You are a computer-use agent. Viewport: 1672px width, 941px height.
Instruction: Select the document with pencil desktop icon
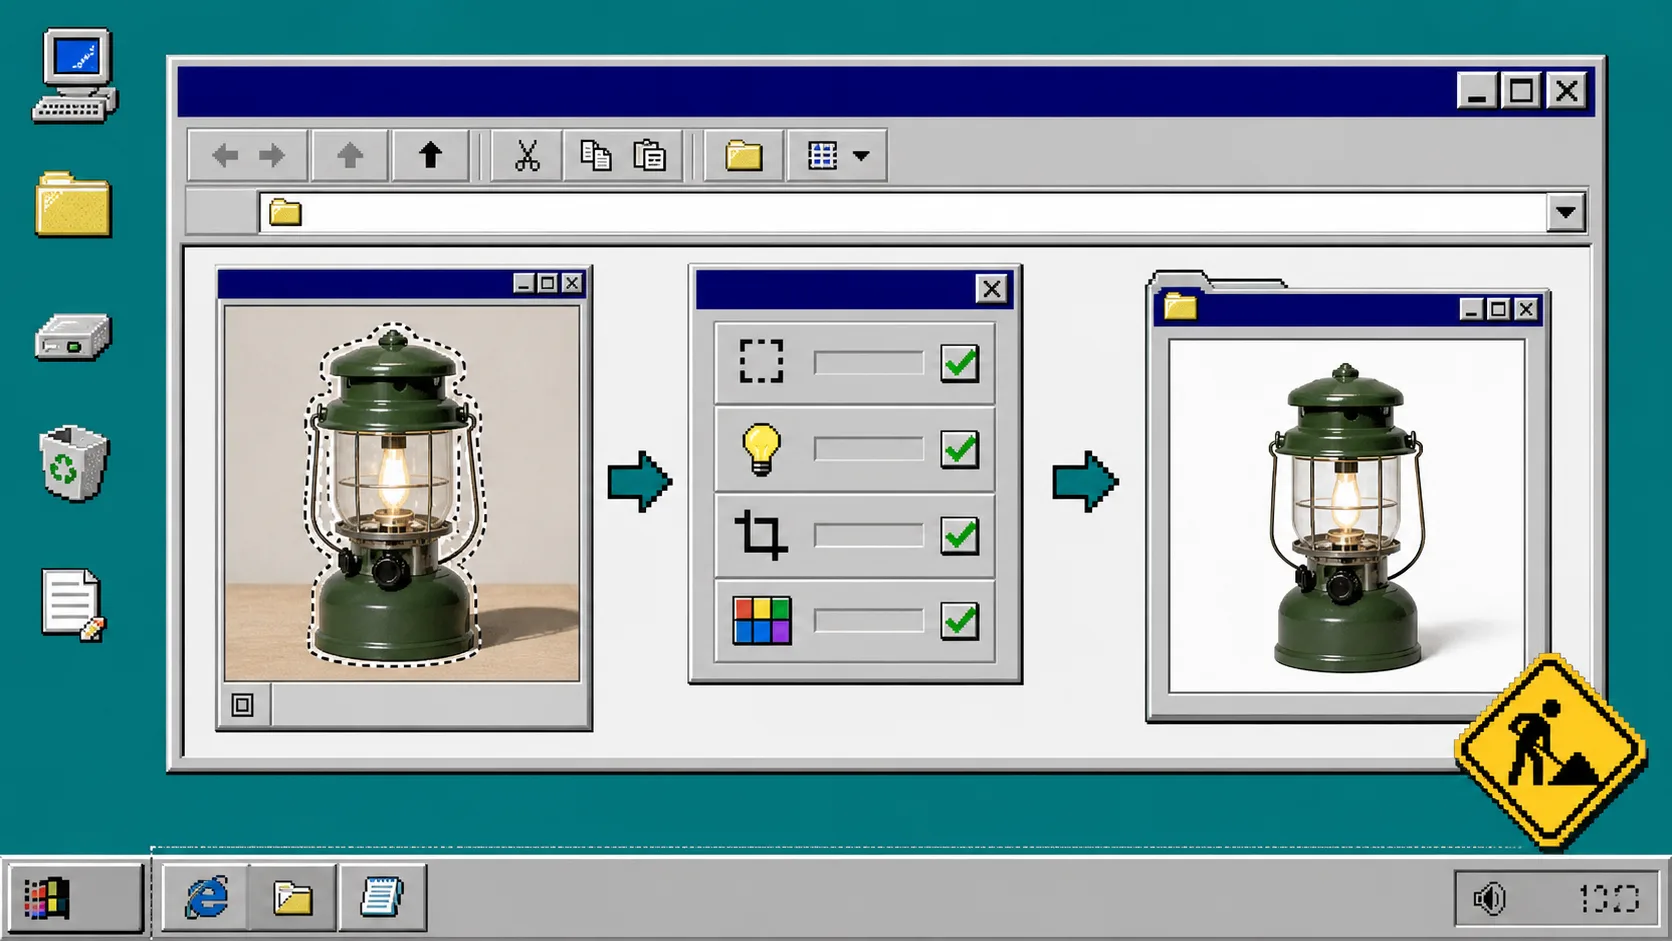click(73, 604)
